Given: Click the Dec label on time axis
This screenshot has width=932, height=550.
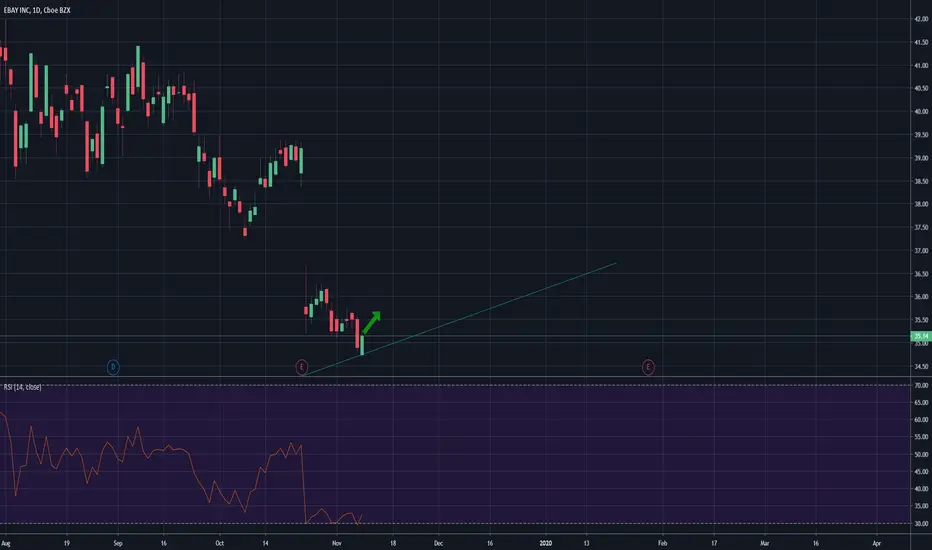Looking at the screenshot, I should tap(438, 543).
